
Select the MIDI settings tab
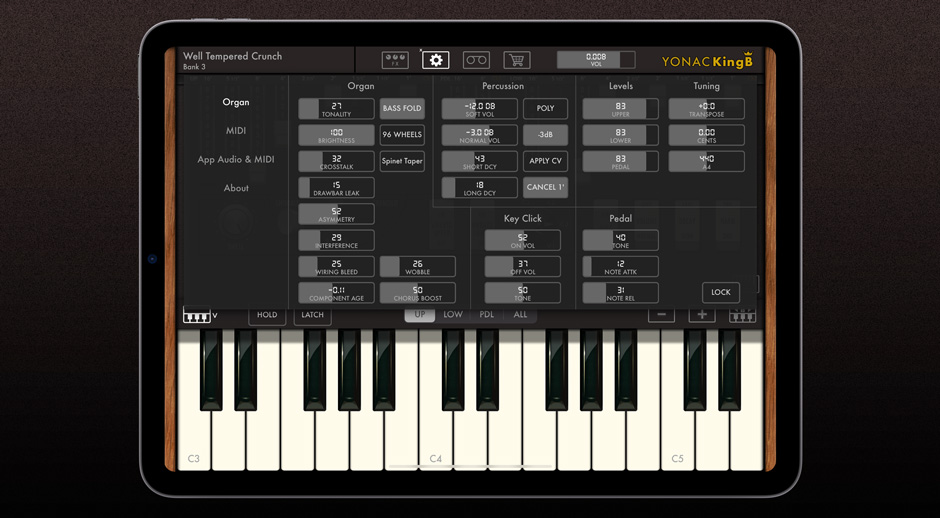tap(236, 131)
